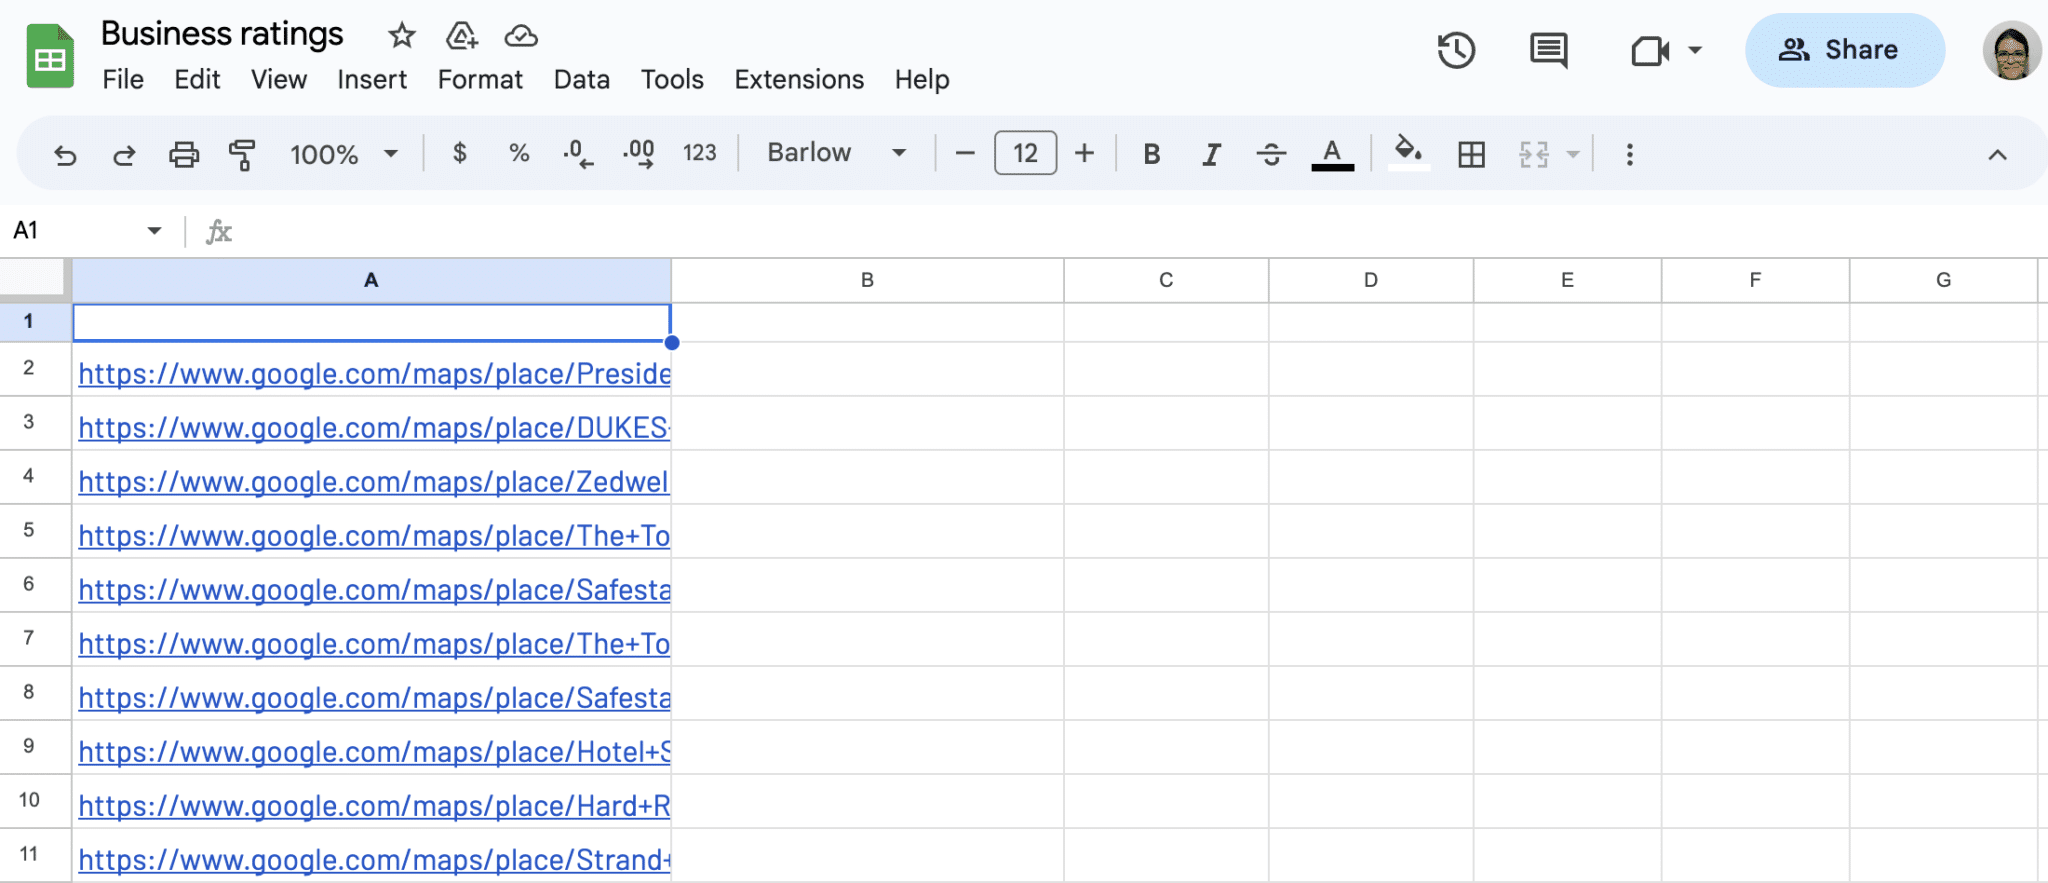Screen dimensions: 2048x883
Task: Open version history clock icon
Action: (1456, 50)
